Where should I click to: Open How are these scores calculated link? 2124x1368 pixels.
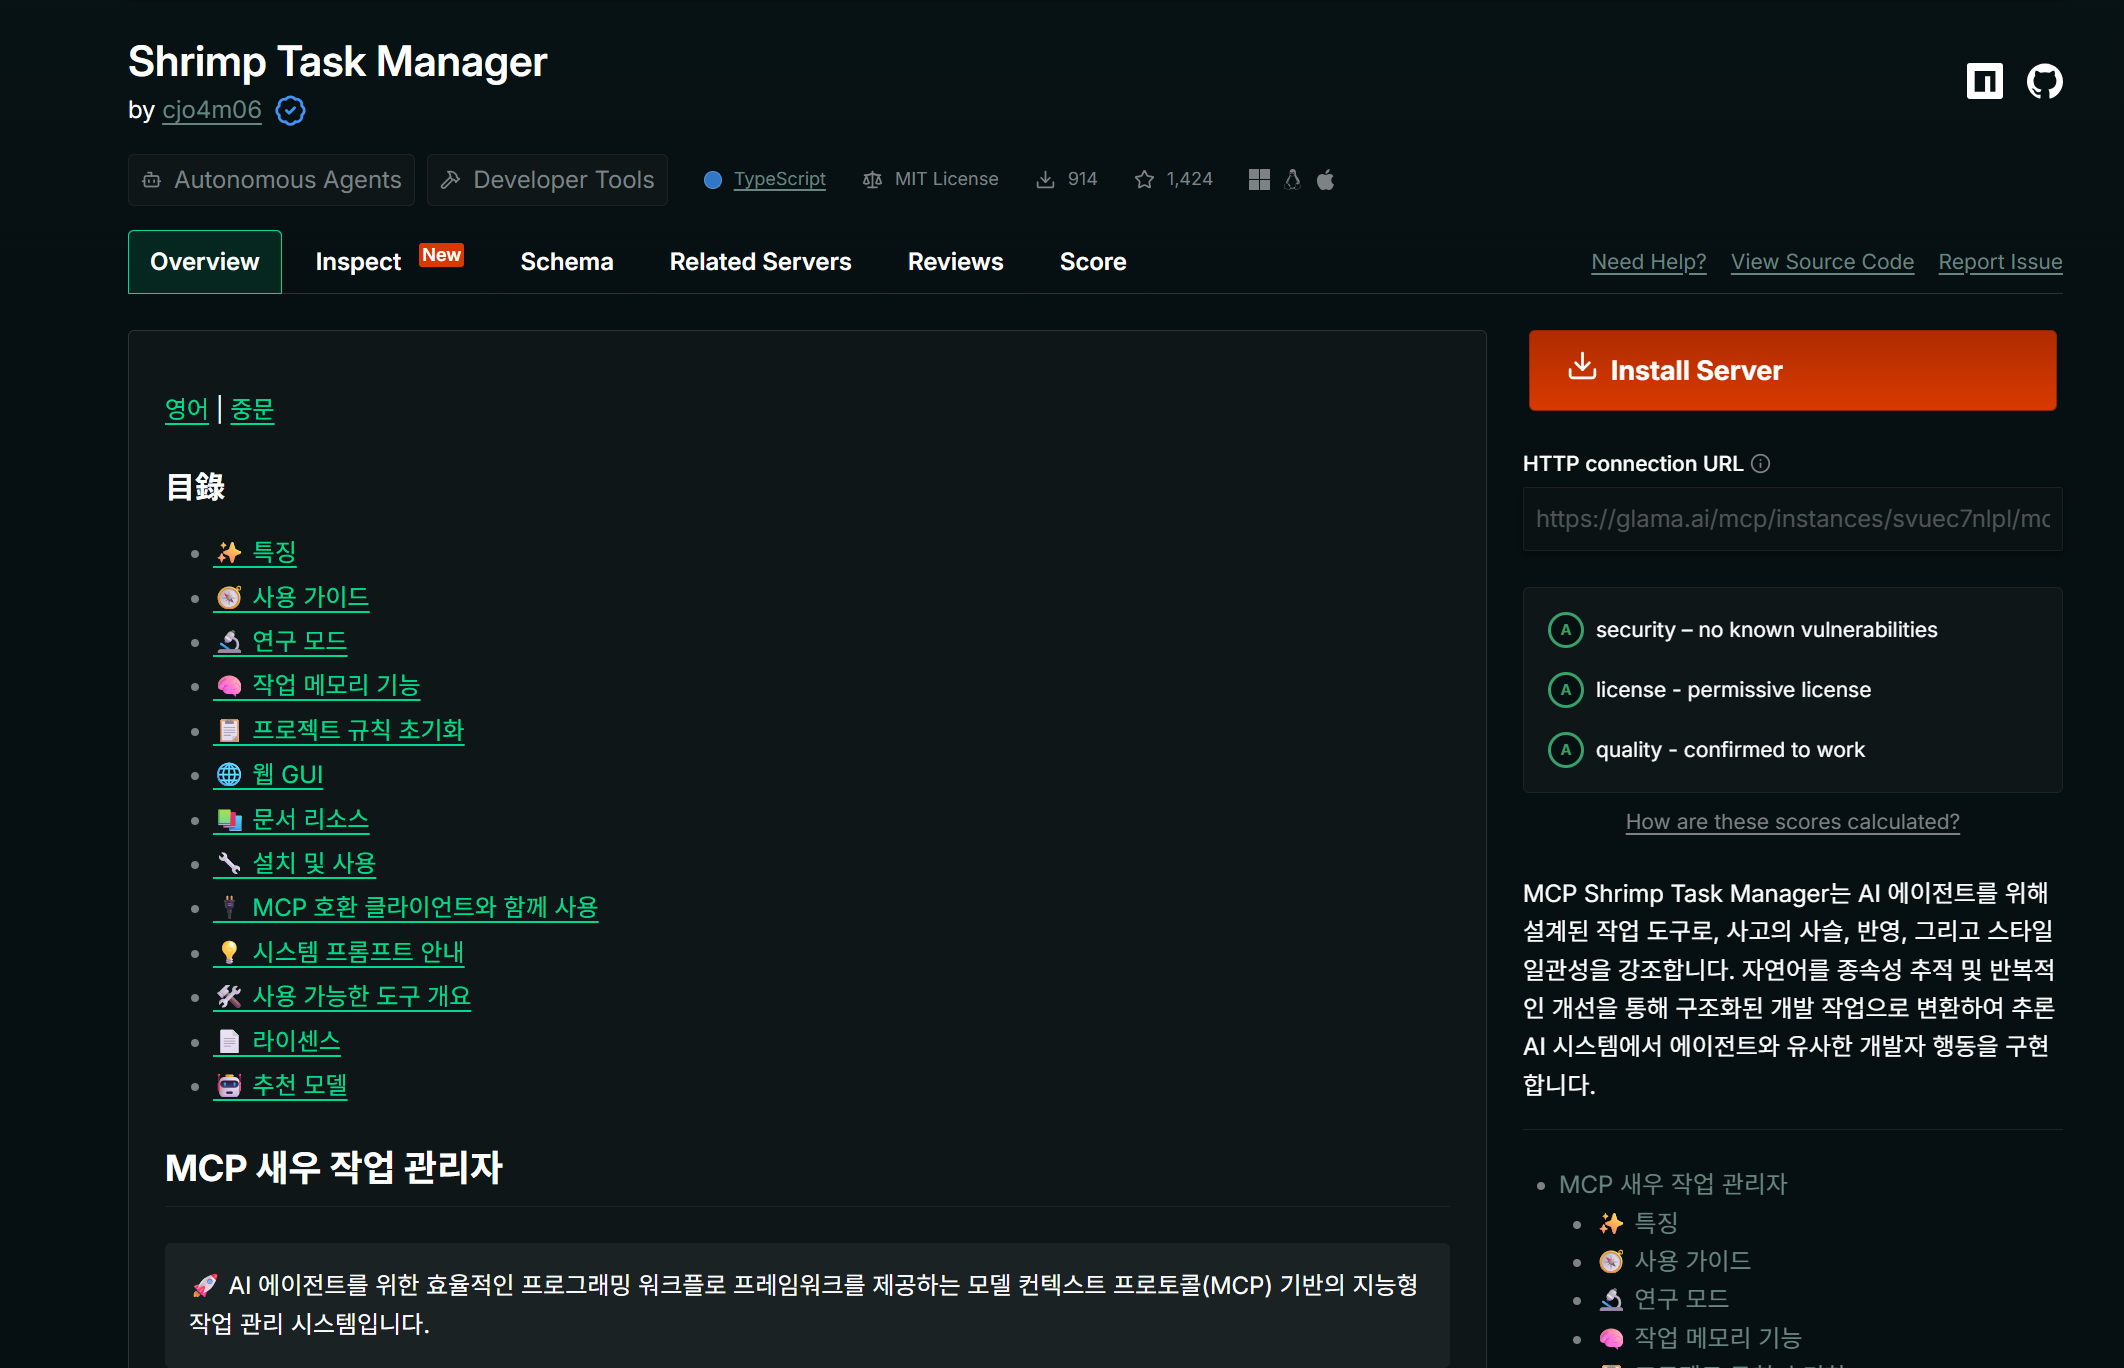(1792, 822)
